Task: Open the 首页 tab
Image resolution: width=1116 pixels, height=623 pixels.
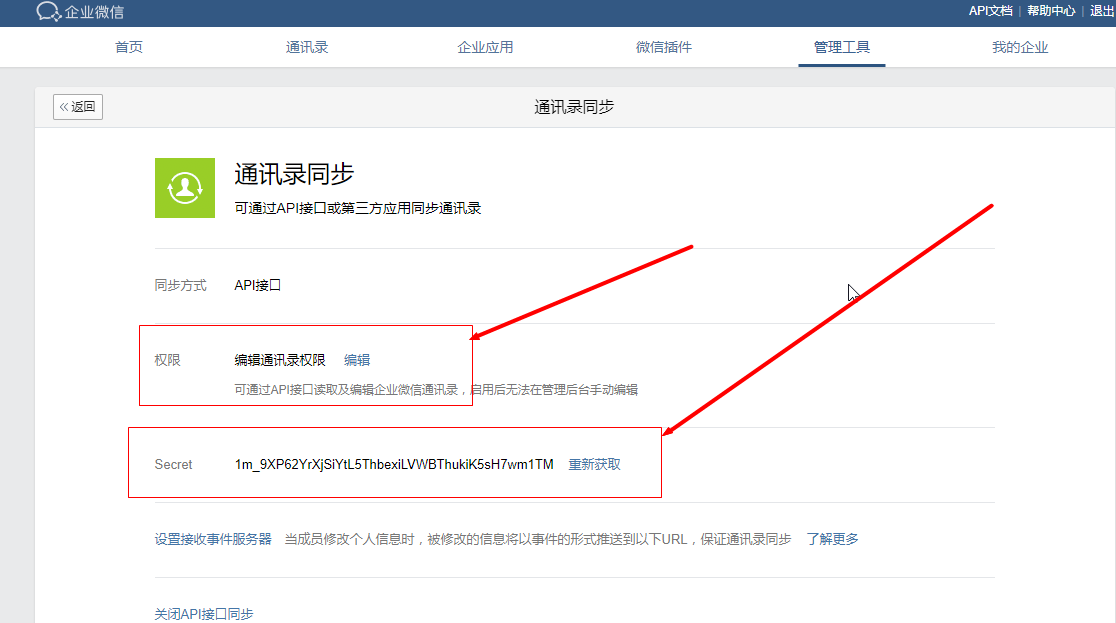Action: (x=129, y=47)
